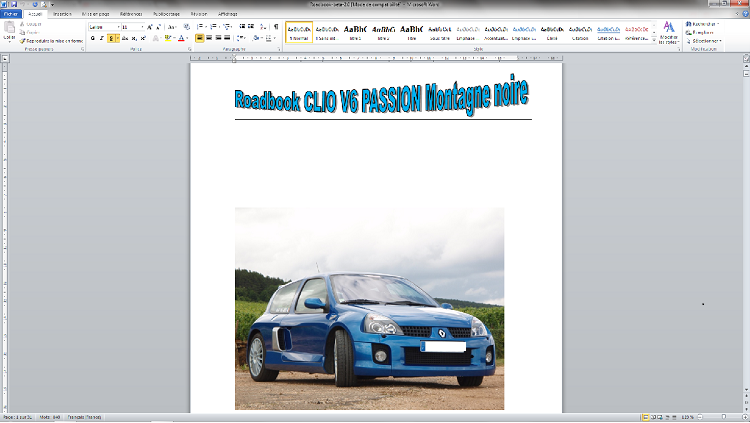
Task: Toggle Underline (S) formatting
Action: coord(111,38)
